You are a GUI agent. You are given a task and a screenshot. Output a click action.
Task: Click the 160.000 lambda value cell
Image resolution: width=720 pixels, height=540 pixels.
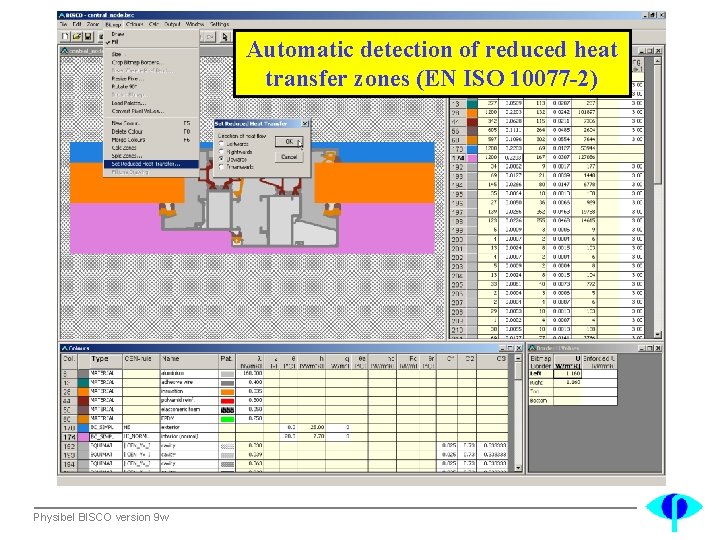250,374
